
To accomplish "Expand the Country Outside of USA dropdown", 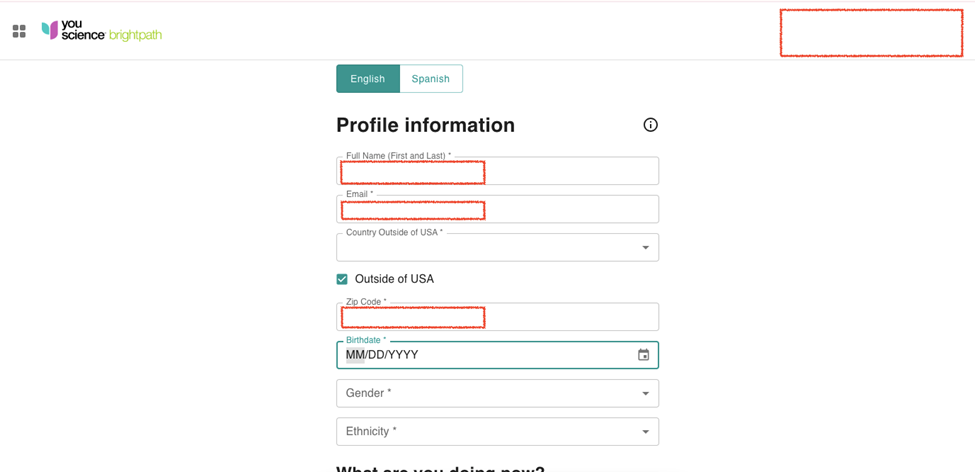I will coord(490,248).
